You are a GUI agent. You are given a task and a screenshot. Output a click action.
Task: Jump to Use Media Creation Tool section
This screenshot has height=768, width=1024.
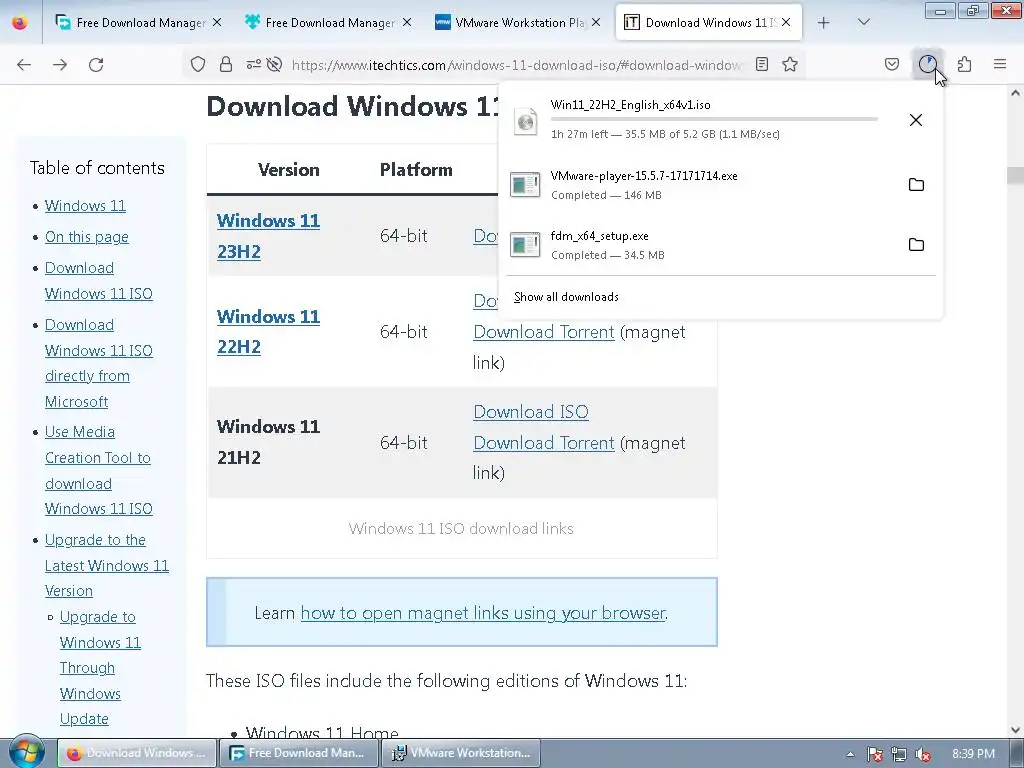click(x=99, y=470)
